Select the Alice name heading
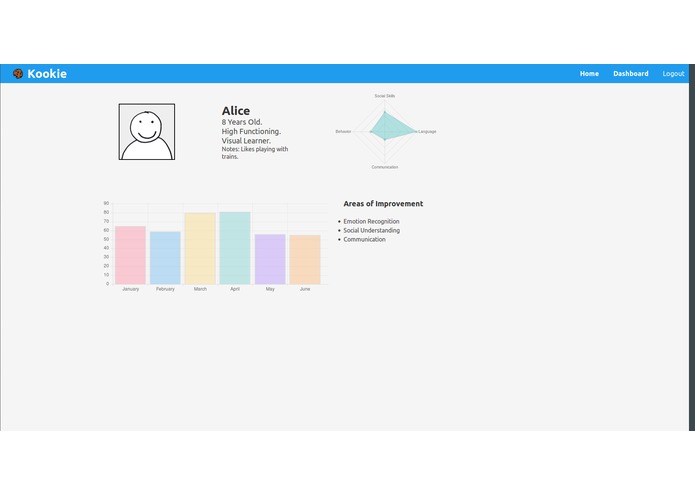 tap(236, 111)
